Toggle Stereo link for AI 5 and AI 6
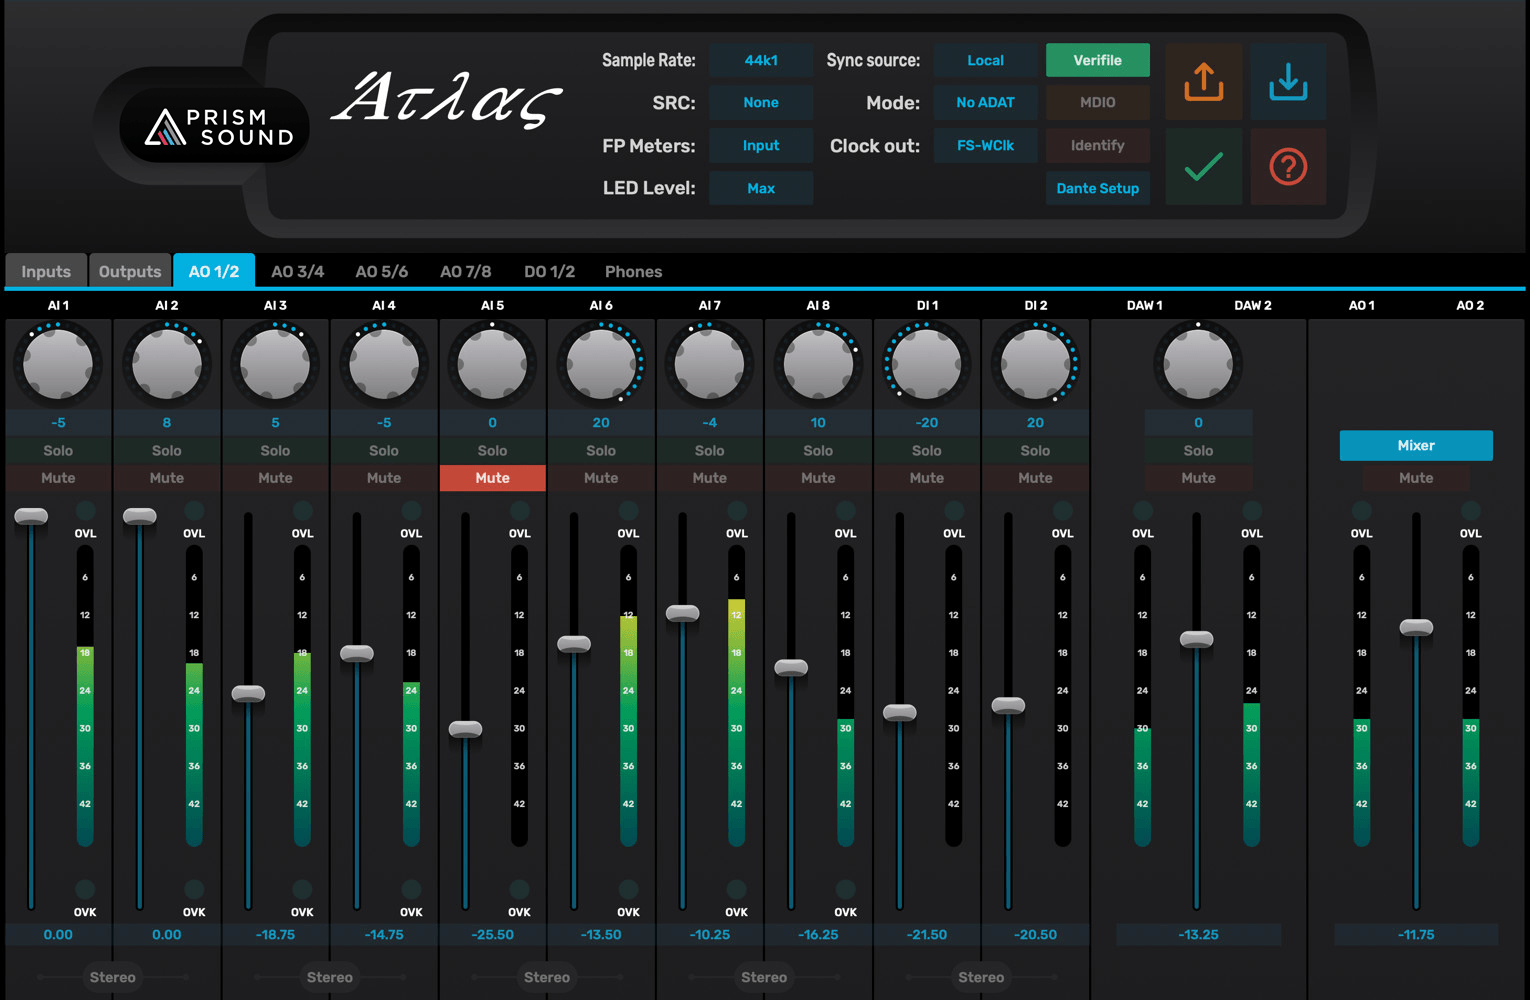Image resolution: width=1530 pixels, height=1000 pixels. pos(547,977)
